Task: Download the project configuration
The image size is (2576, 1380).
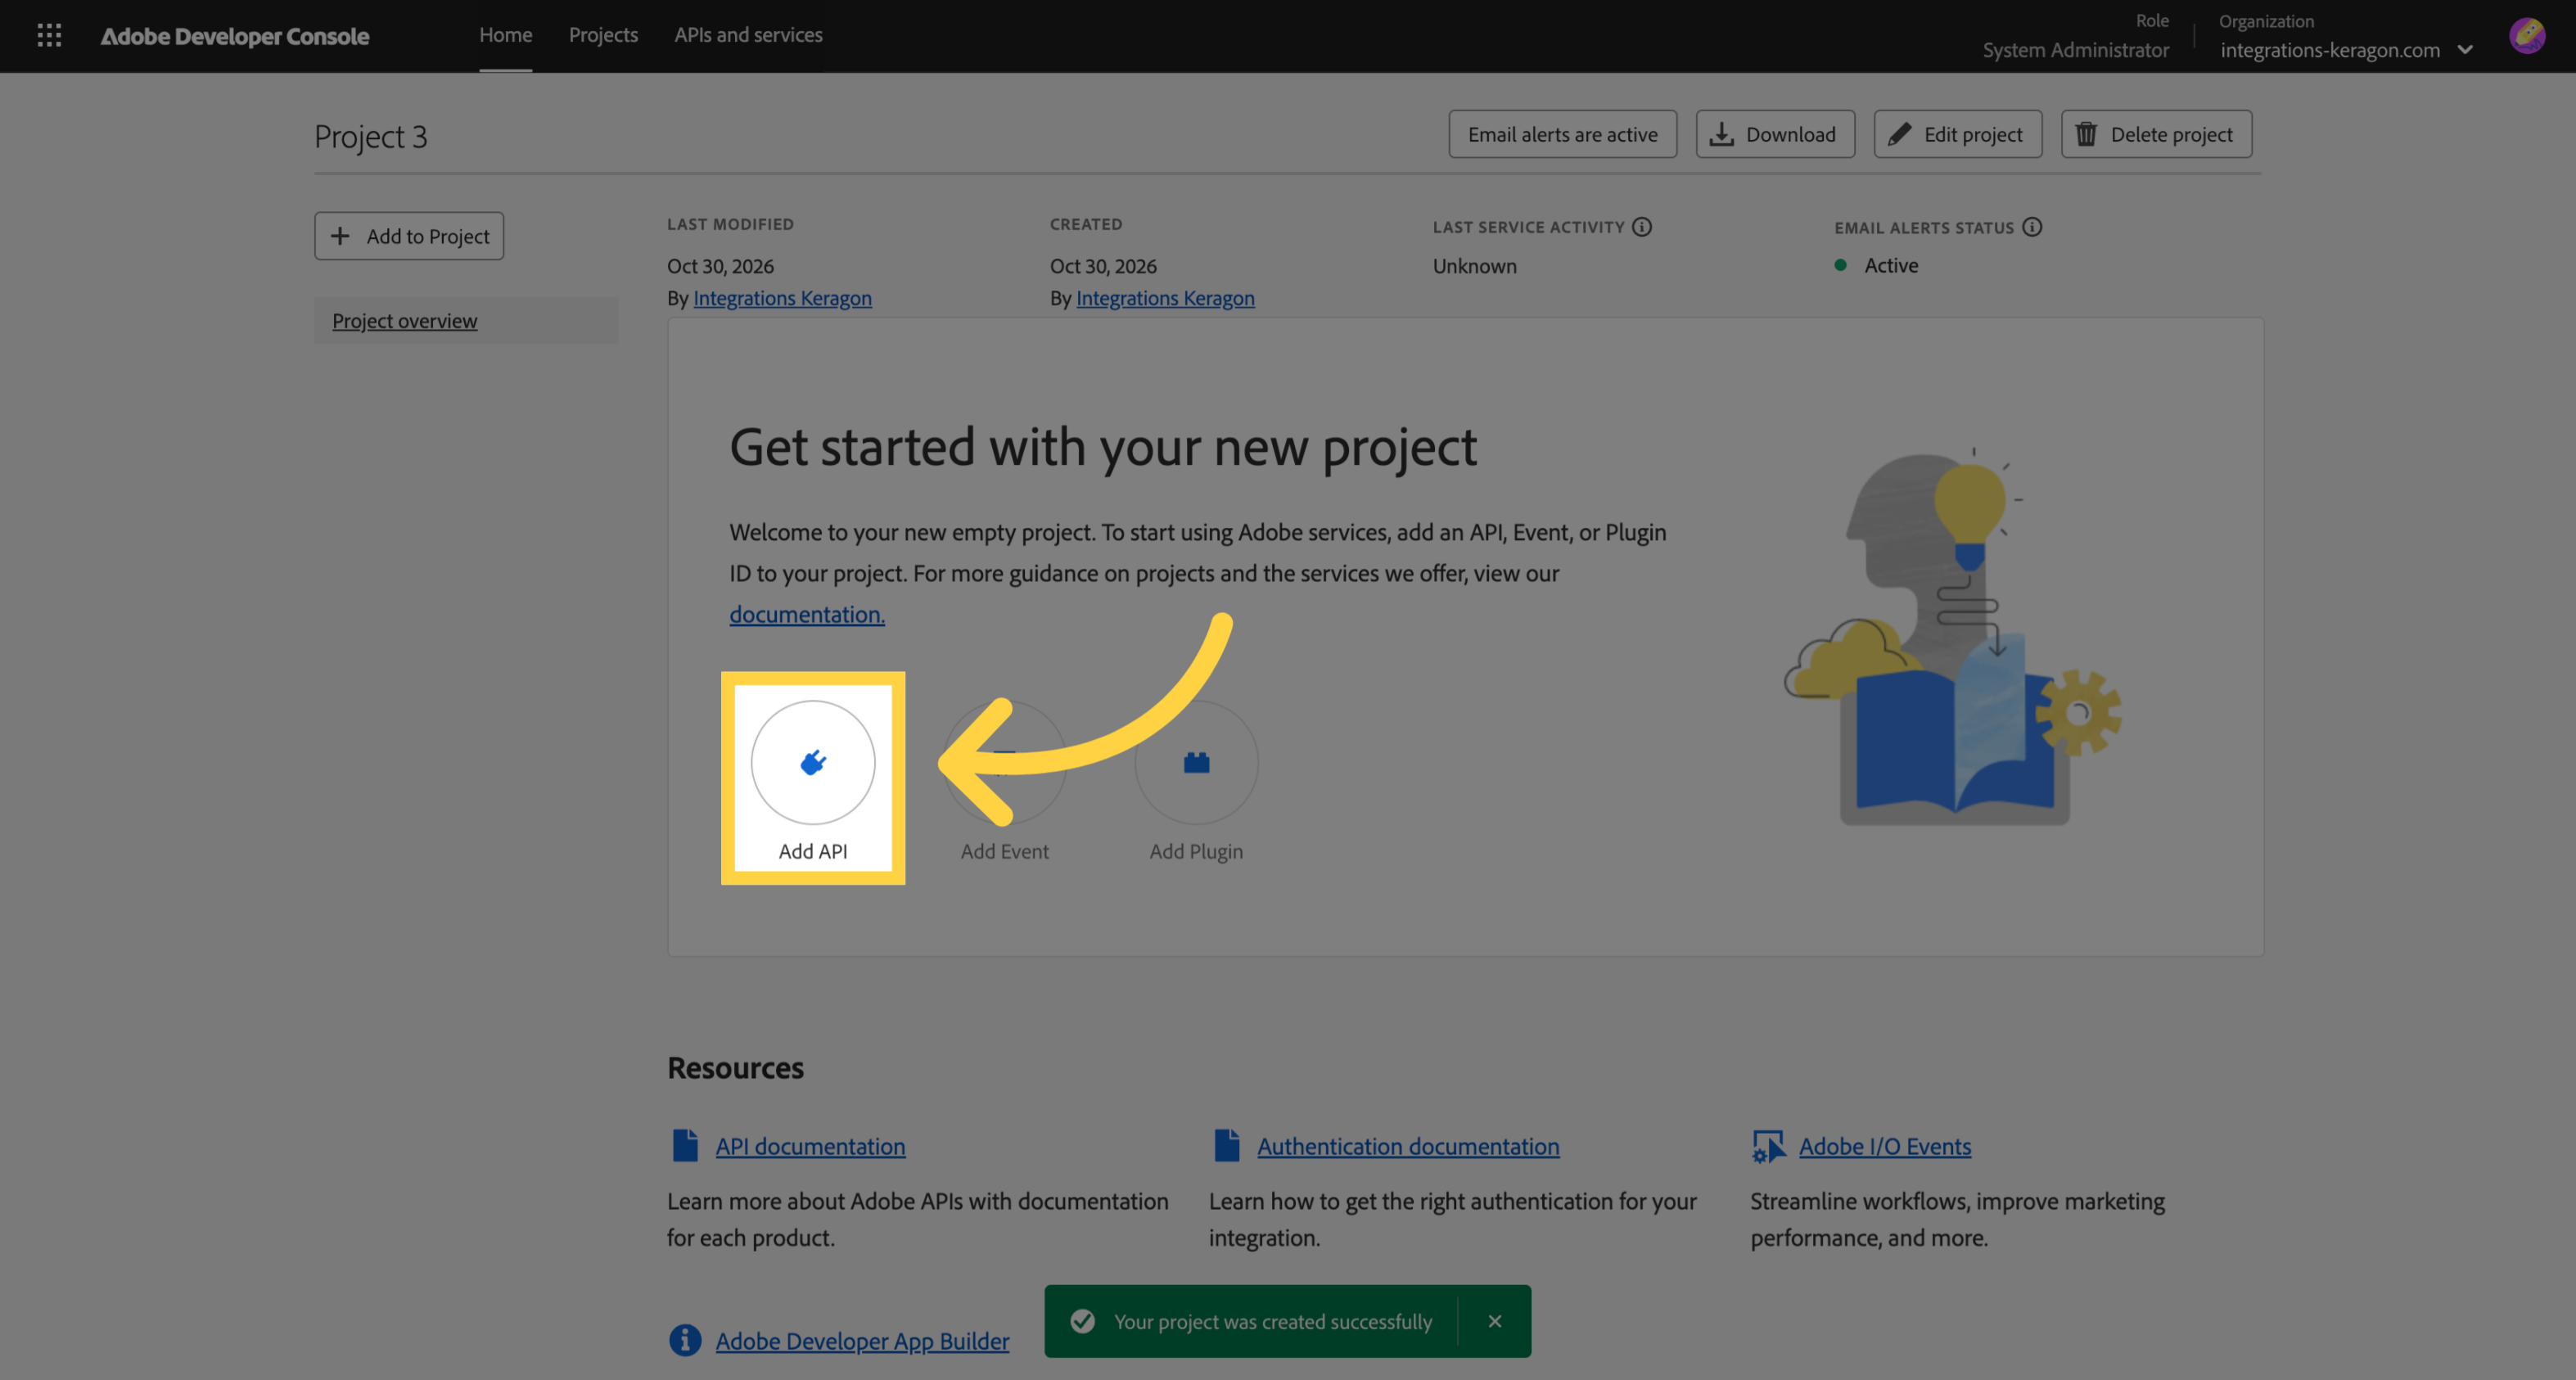Action: point(1775,134)
